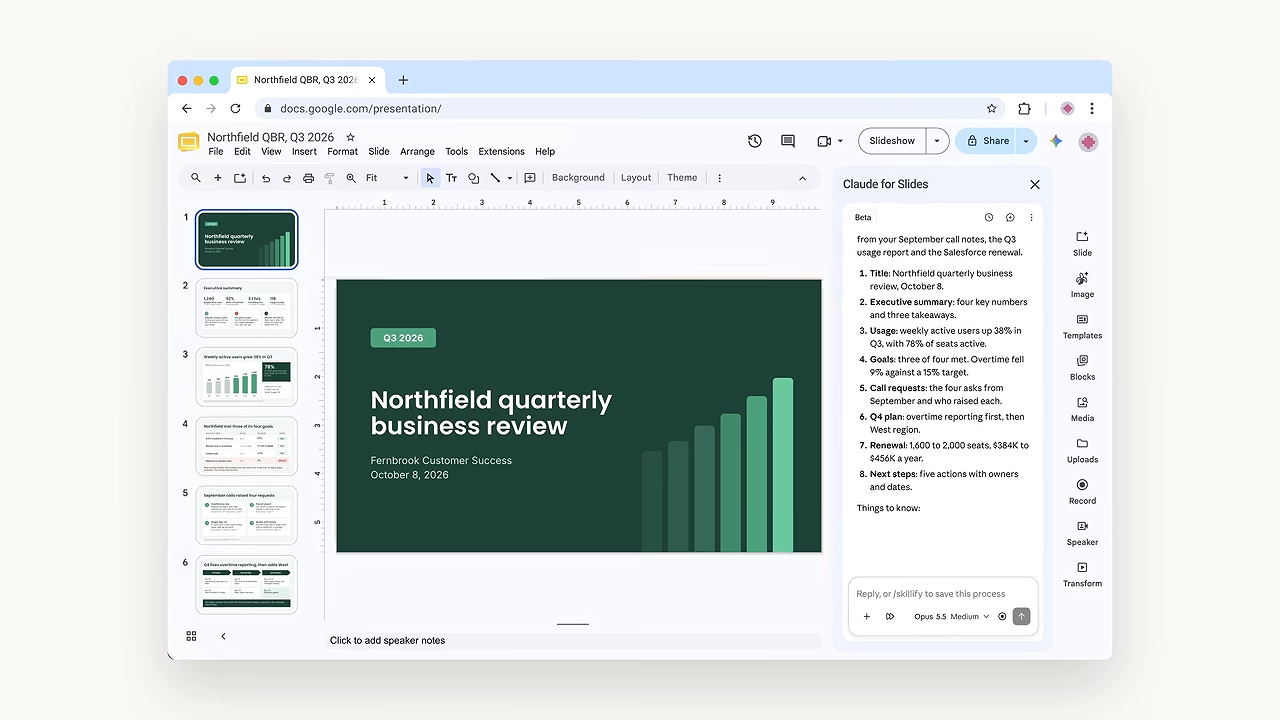Open the comments icon in header
The image size is (1280, 720).
pos(788,141)
